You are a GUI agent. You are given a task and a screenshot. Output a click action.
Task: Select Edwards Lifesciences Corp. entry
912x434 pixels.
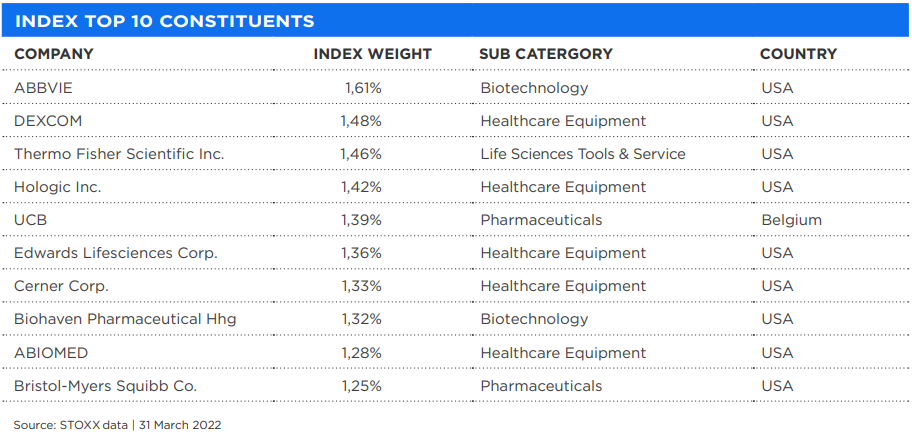[115, 253]
